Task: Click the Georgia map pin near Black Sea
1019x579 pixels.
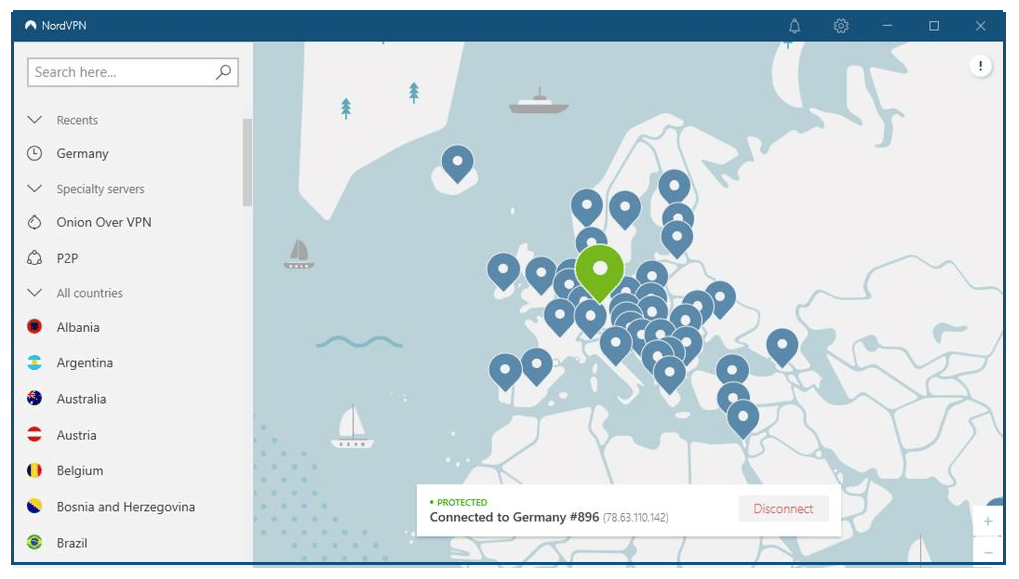Action: (782, 347)
